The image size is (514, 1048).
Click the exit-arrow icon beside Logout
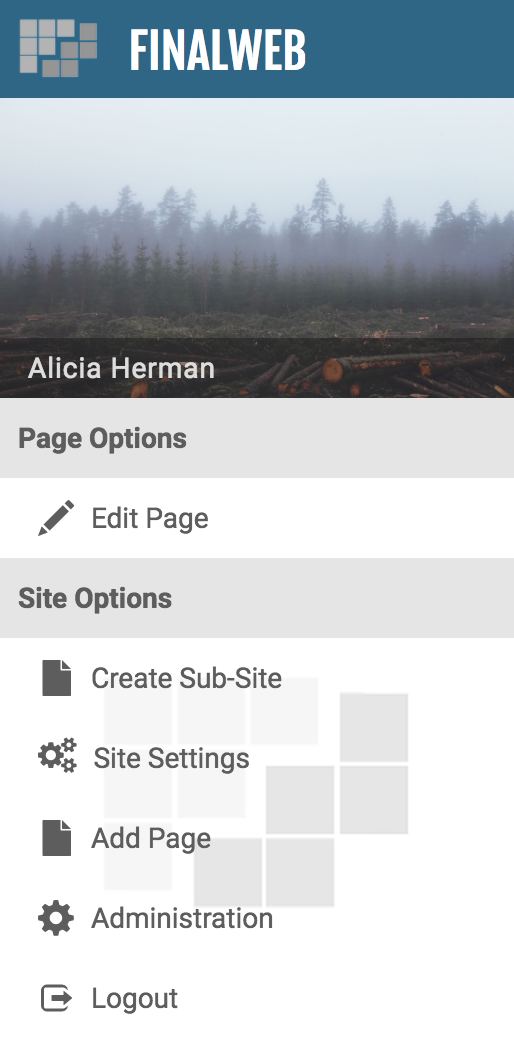pos(56,999)
